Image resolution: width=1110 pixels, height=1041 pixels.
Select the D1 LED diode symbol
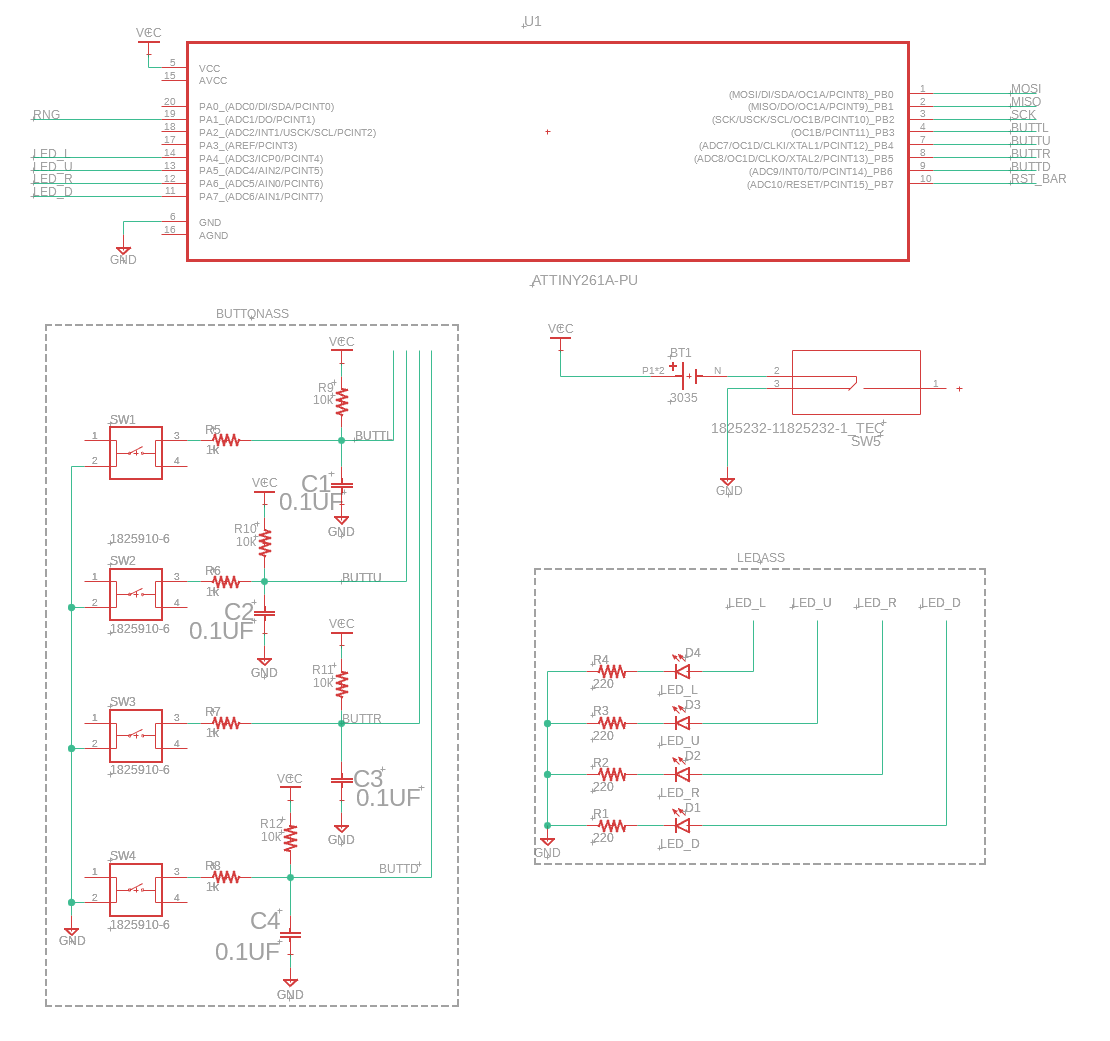tap(682, 824)
